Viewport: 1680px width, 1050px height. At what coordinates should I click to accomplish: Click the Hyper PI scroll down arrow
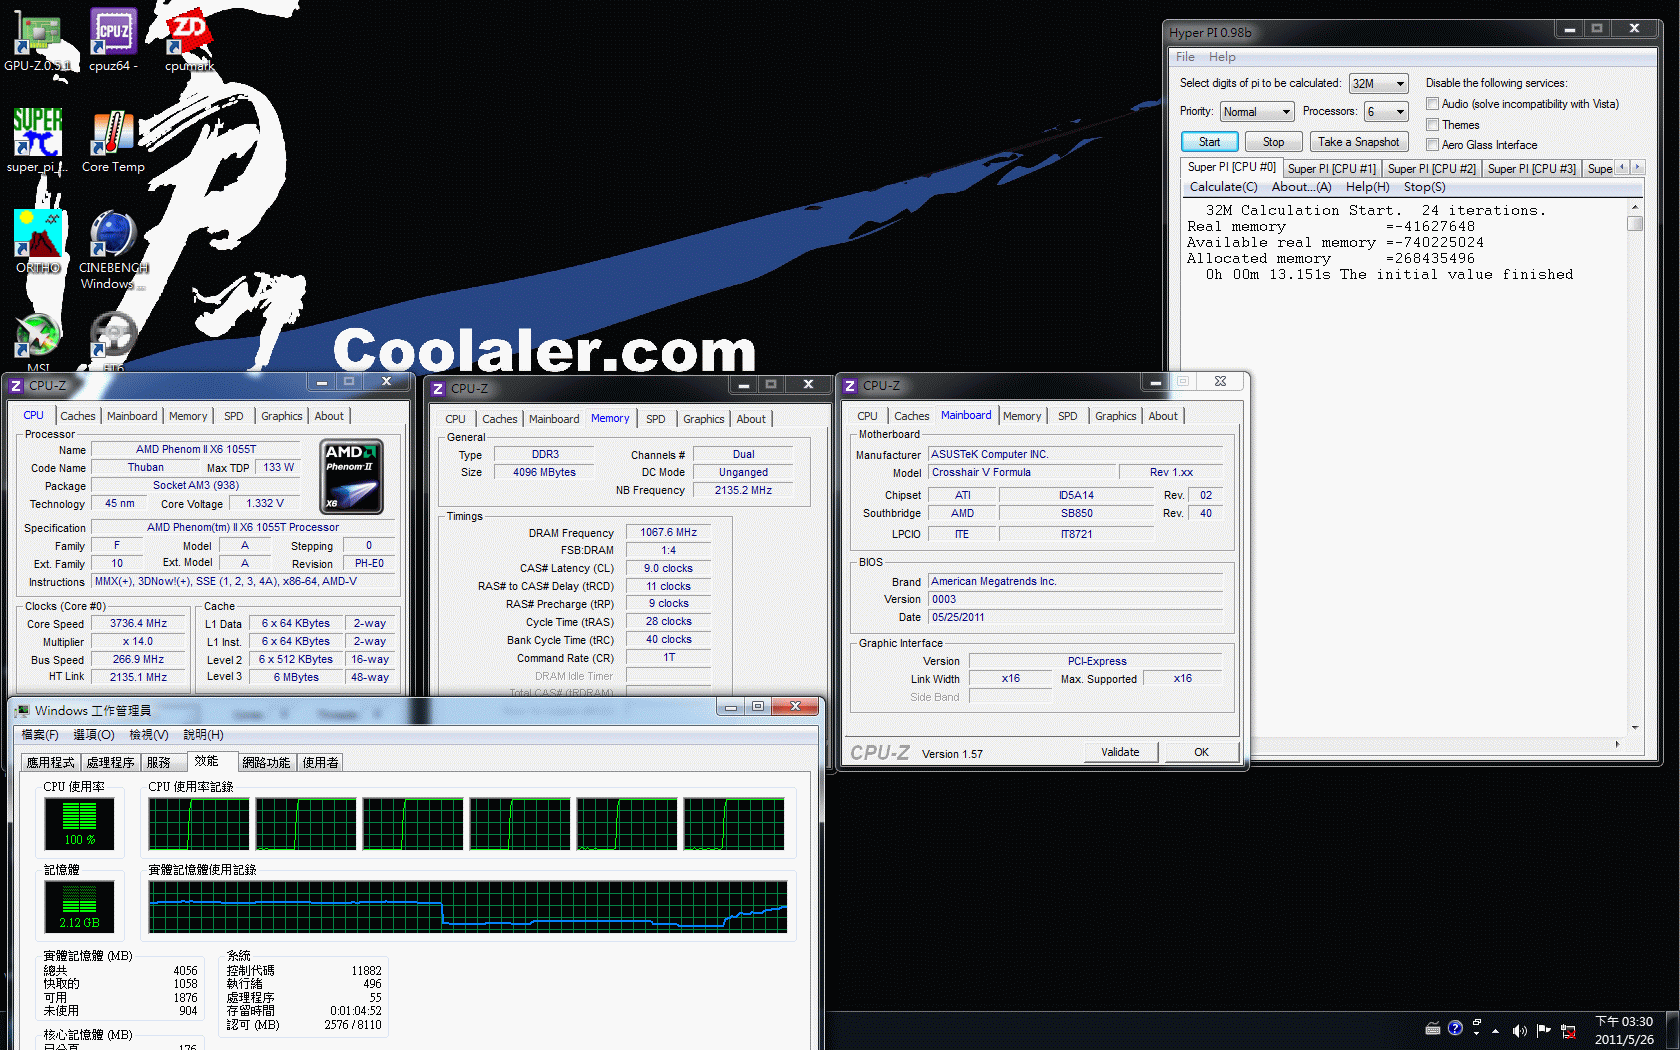(x=1635, y=728)
